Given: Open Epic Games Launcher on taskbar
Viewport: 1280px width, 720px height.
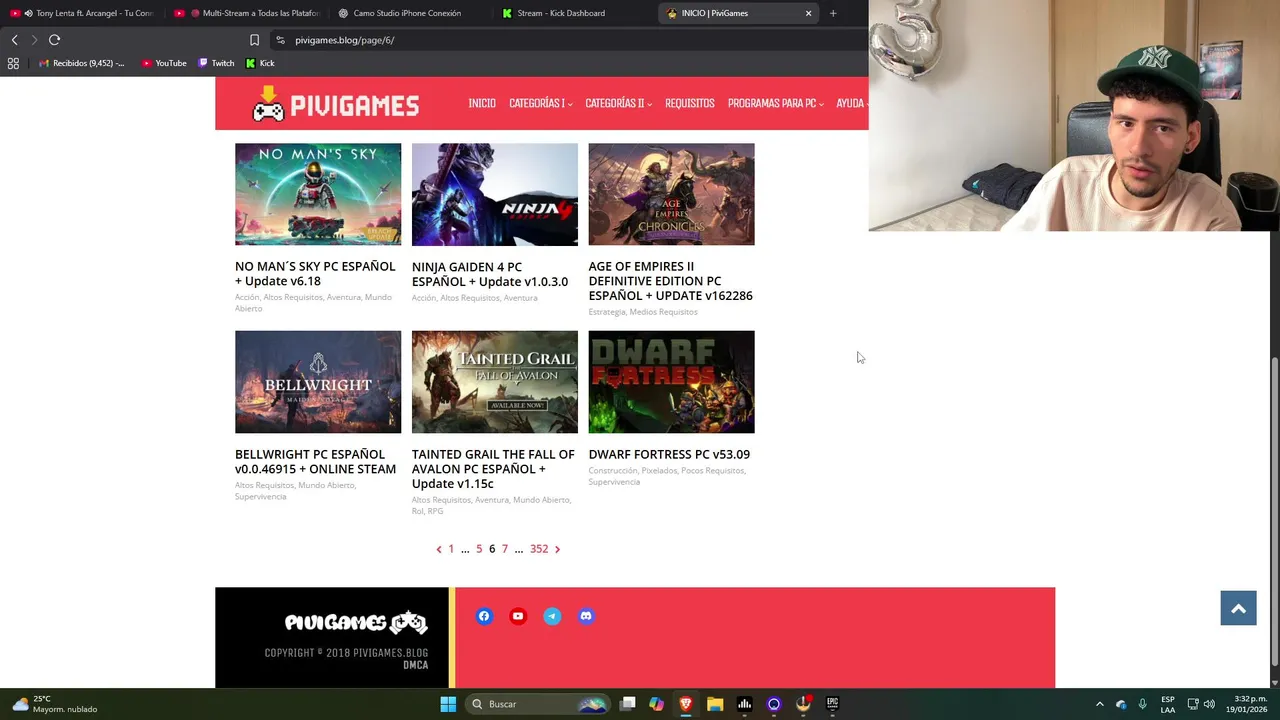Looking at the screenshot, I should [x=832, y=704].
